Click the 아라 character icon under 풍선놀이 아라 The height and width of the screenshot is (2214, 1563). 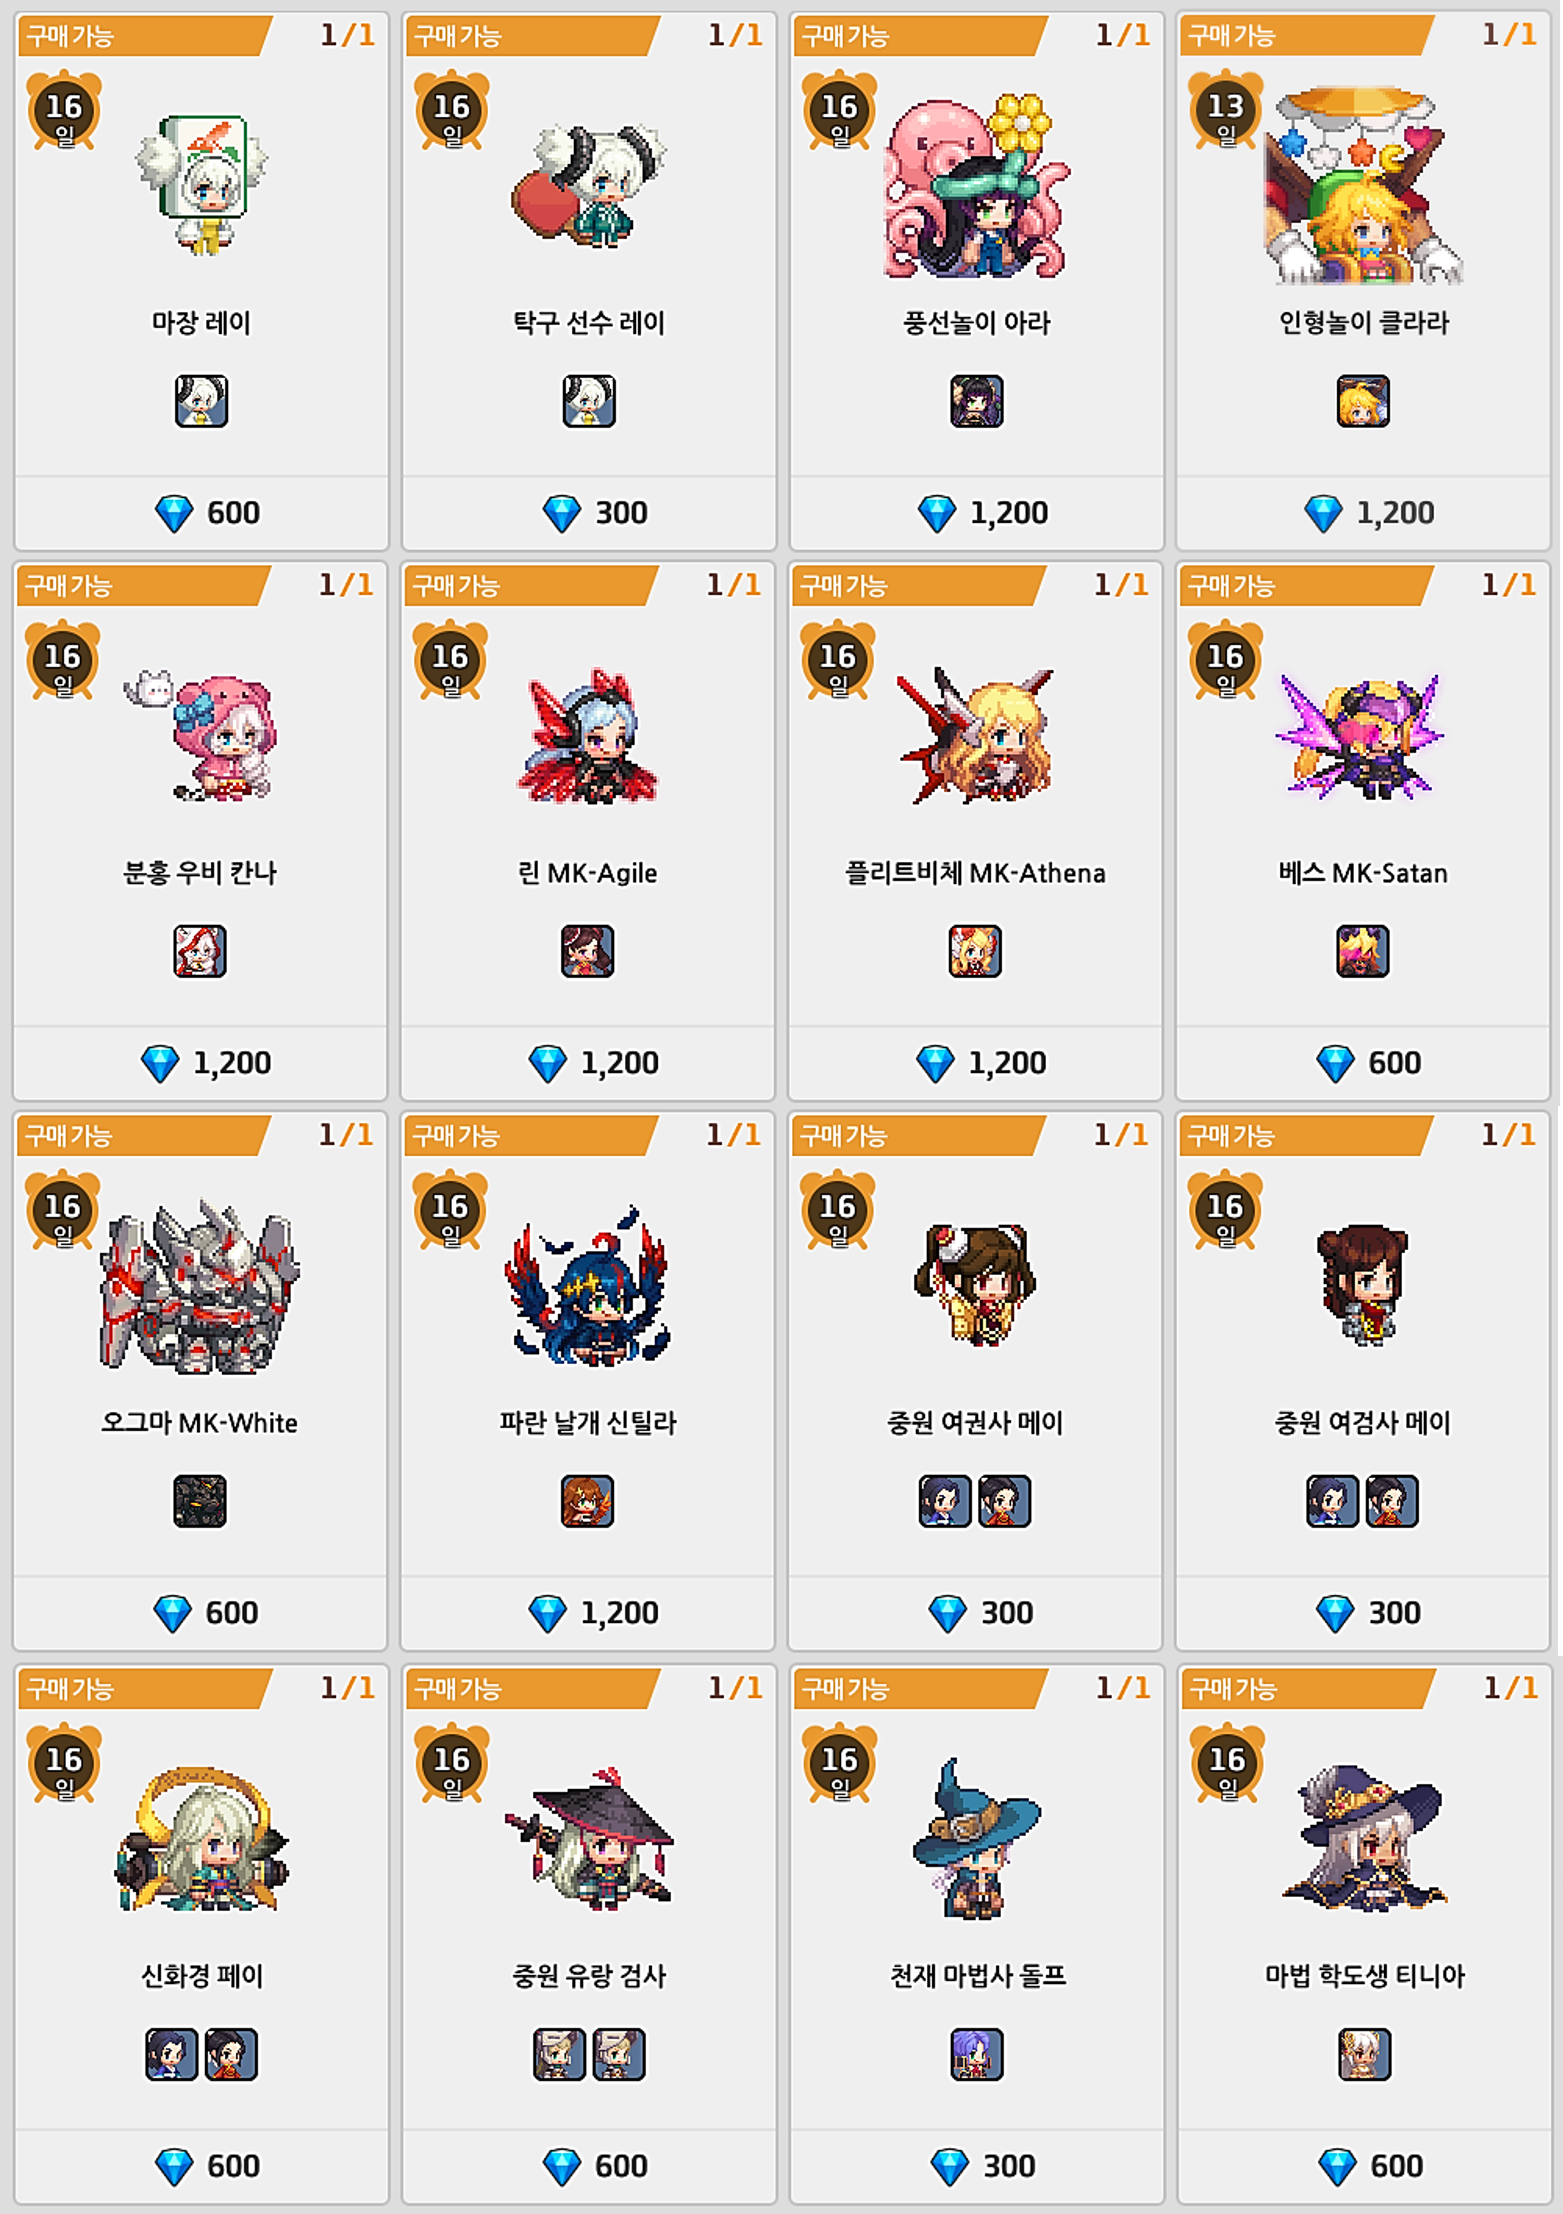[977, 401]
